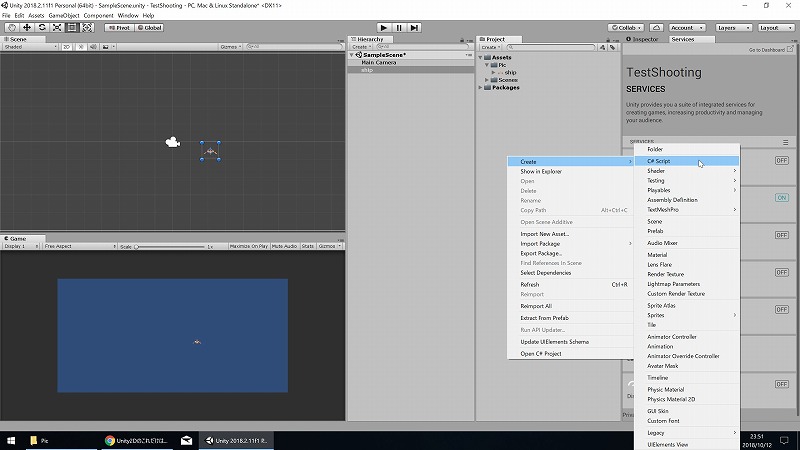Viewport: 800px width, 450px height.
Task: Click Windows Start button
Action: [x=11, y=440]
